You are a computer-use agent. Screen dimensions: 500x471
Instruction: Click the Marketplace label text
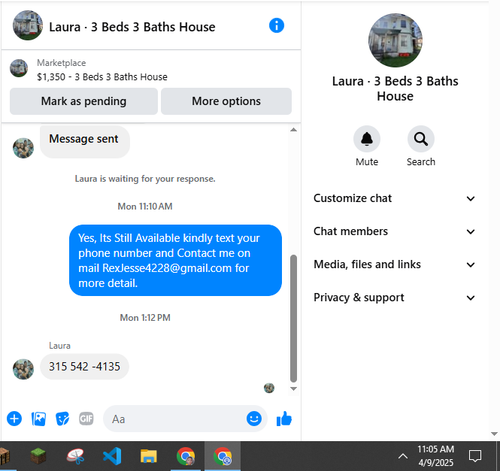click(61, 63)
